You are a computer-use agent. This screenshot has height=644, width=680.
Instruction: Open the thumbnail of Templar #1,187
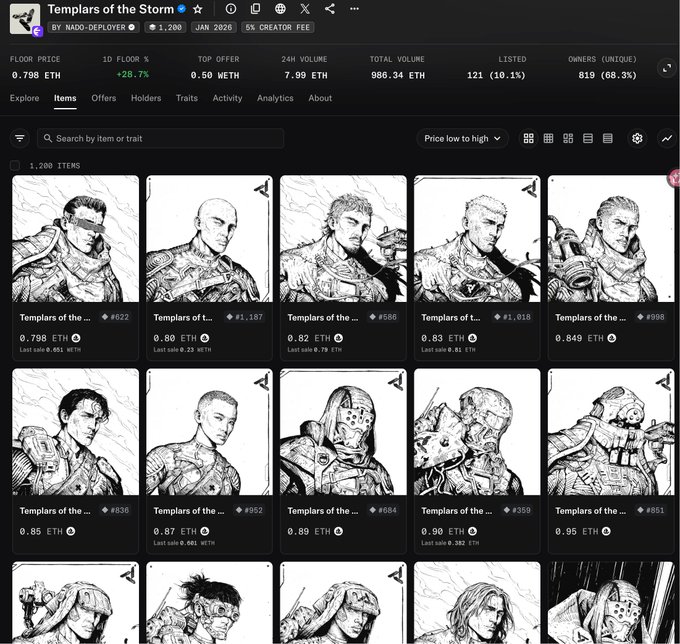209,239
